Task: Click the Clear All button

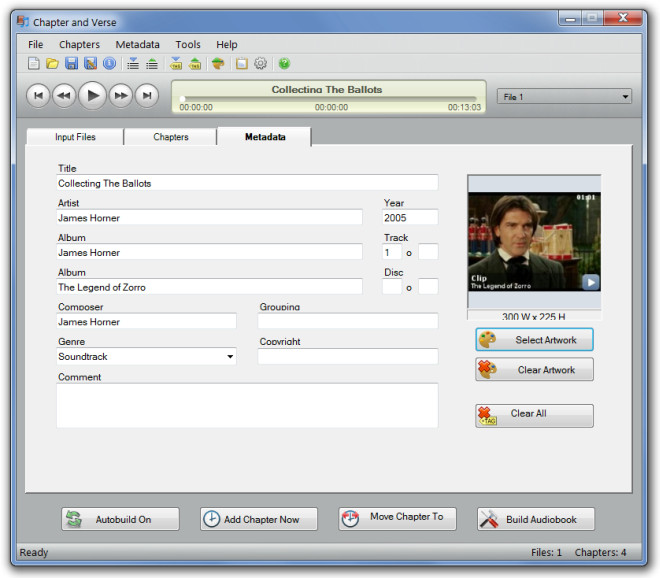Action: tap(534, 416)
